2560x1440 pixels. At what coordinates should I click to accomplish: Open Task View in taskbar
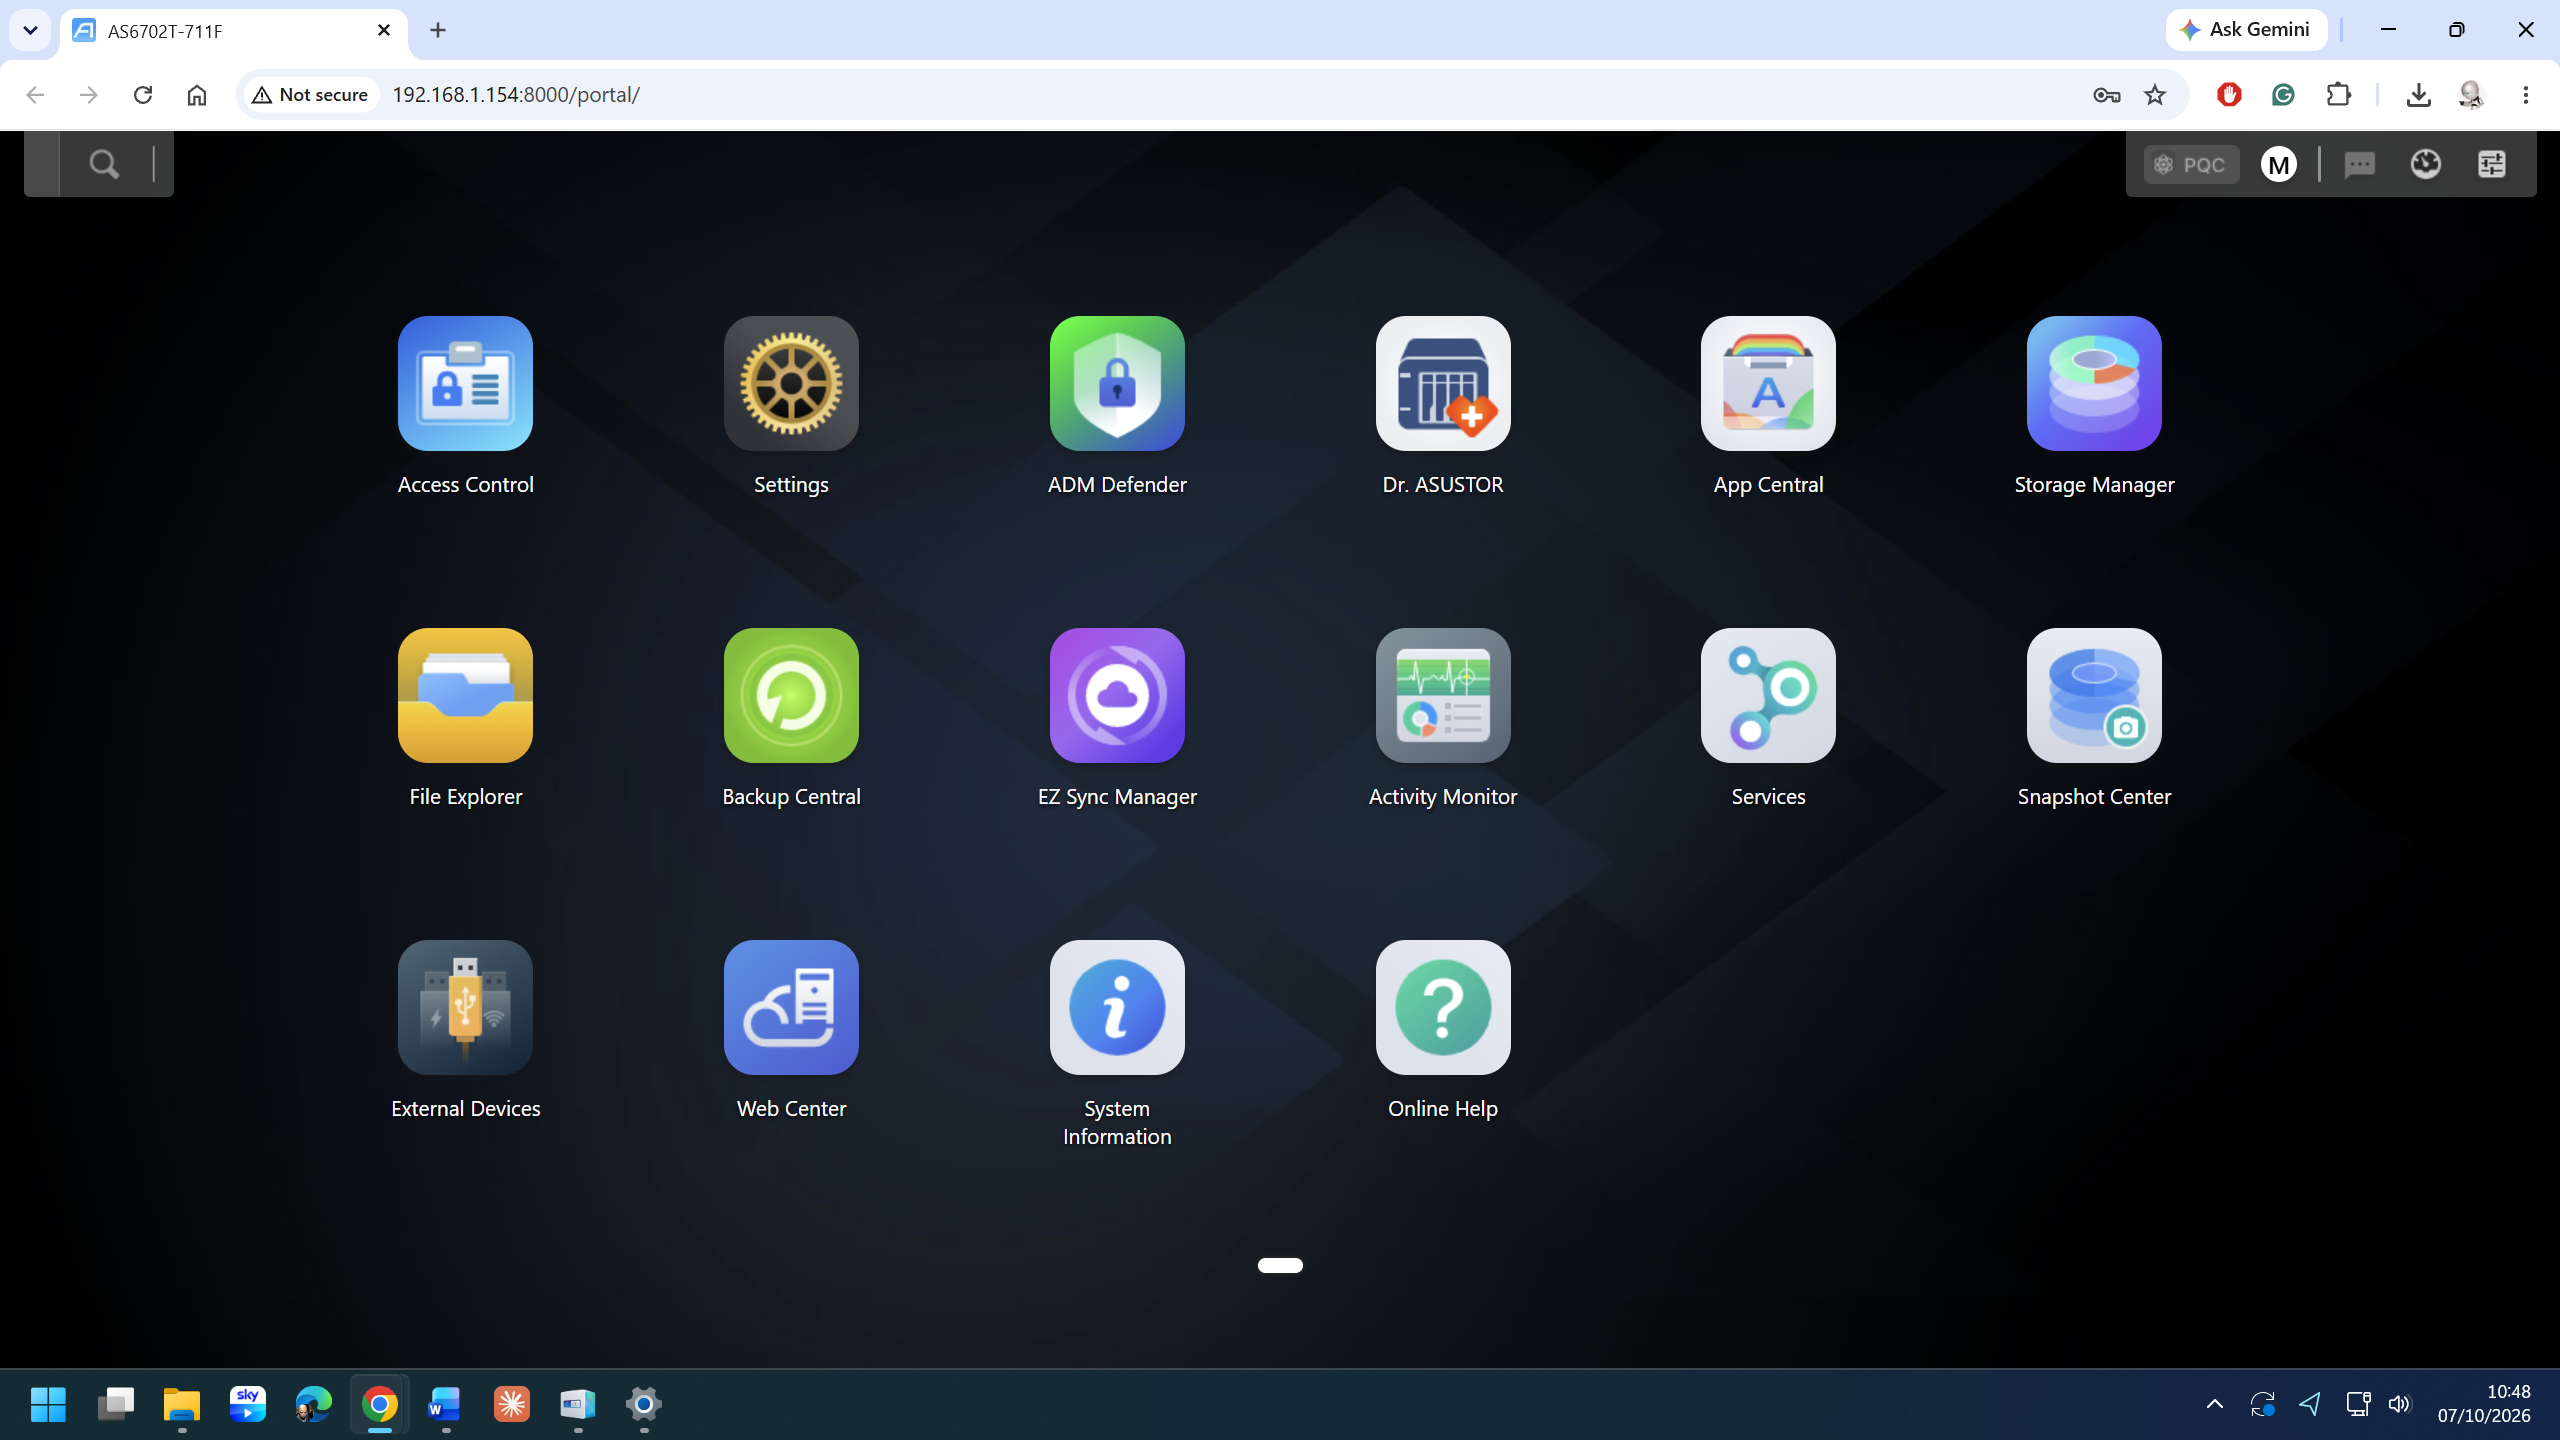(116, 1404)
